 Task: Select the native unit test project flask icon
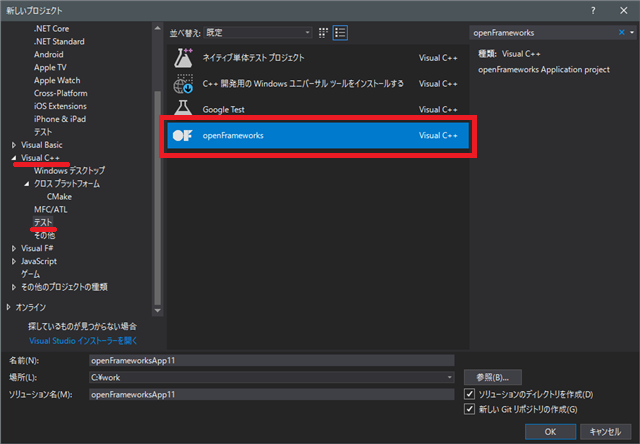183,58
